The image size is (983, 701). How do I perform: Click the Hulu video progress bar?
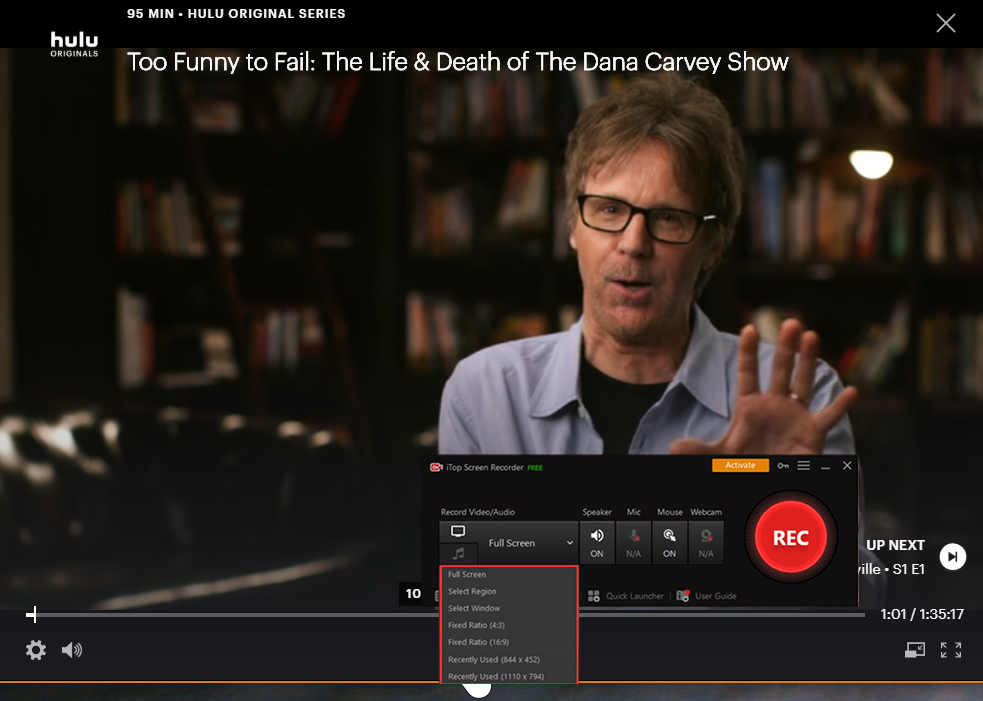pyautogui.click(x=450, y=615)
